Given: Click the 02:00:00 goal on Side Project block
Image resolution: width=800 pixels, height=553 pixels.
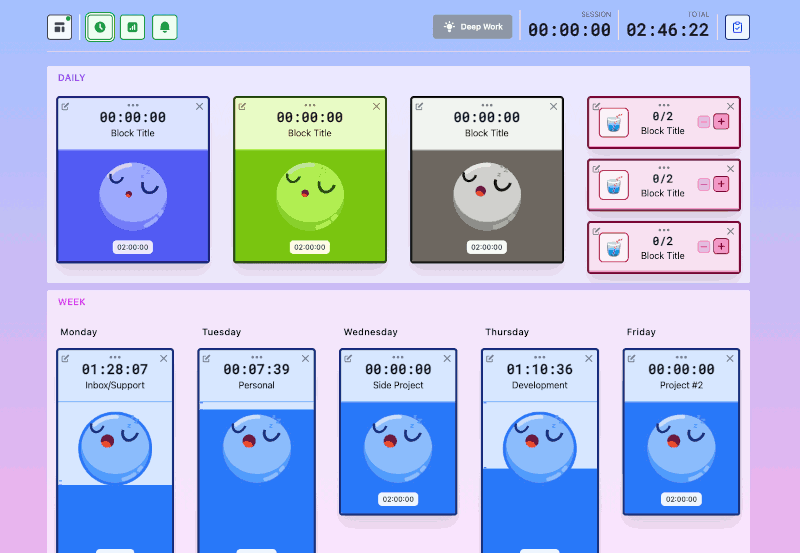Looking at the screenshot, I should coord(398,499).
